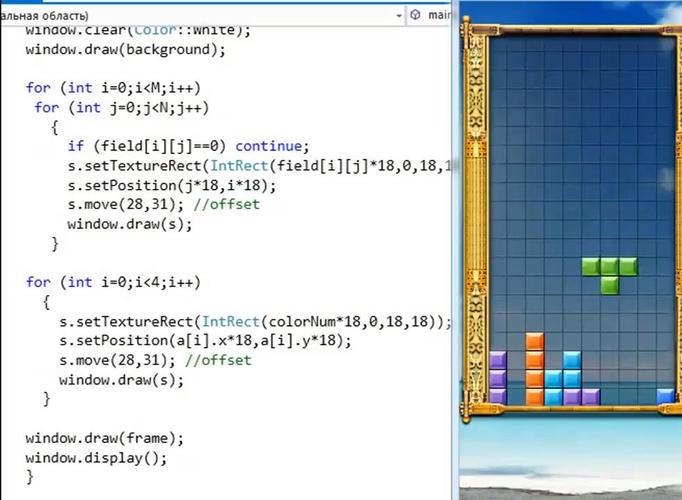Click the "window.clear(Color::White);" line at top
682x500 pixels.
[138, 30]
